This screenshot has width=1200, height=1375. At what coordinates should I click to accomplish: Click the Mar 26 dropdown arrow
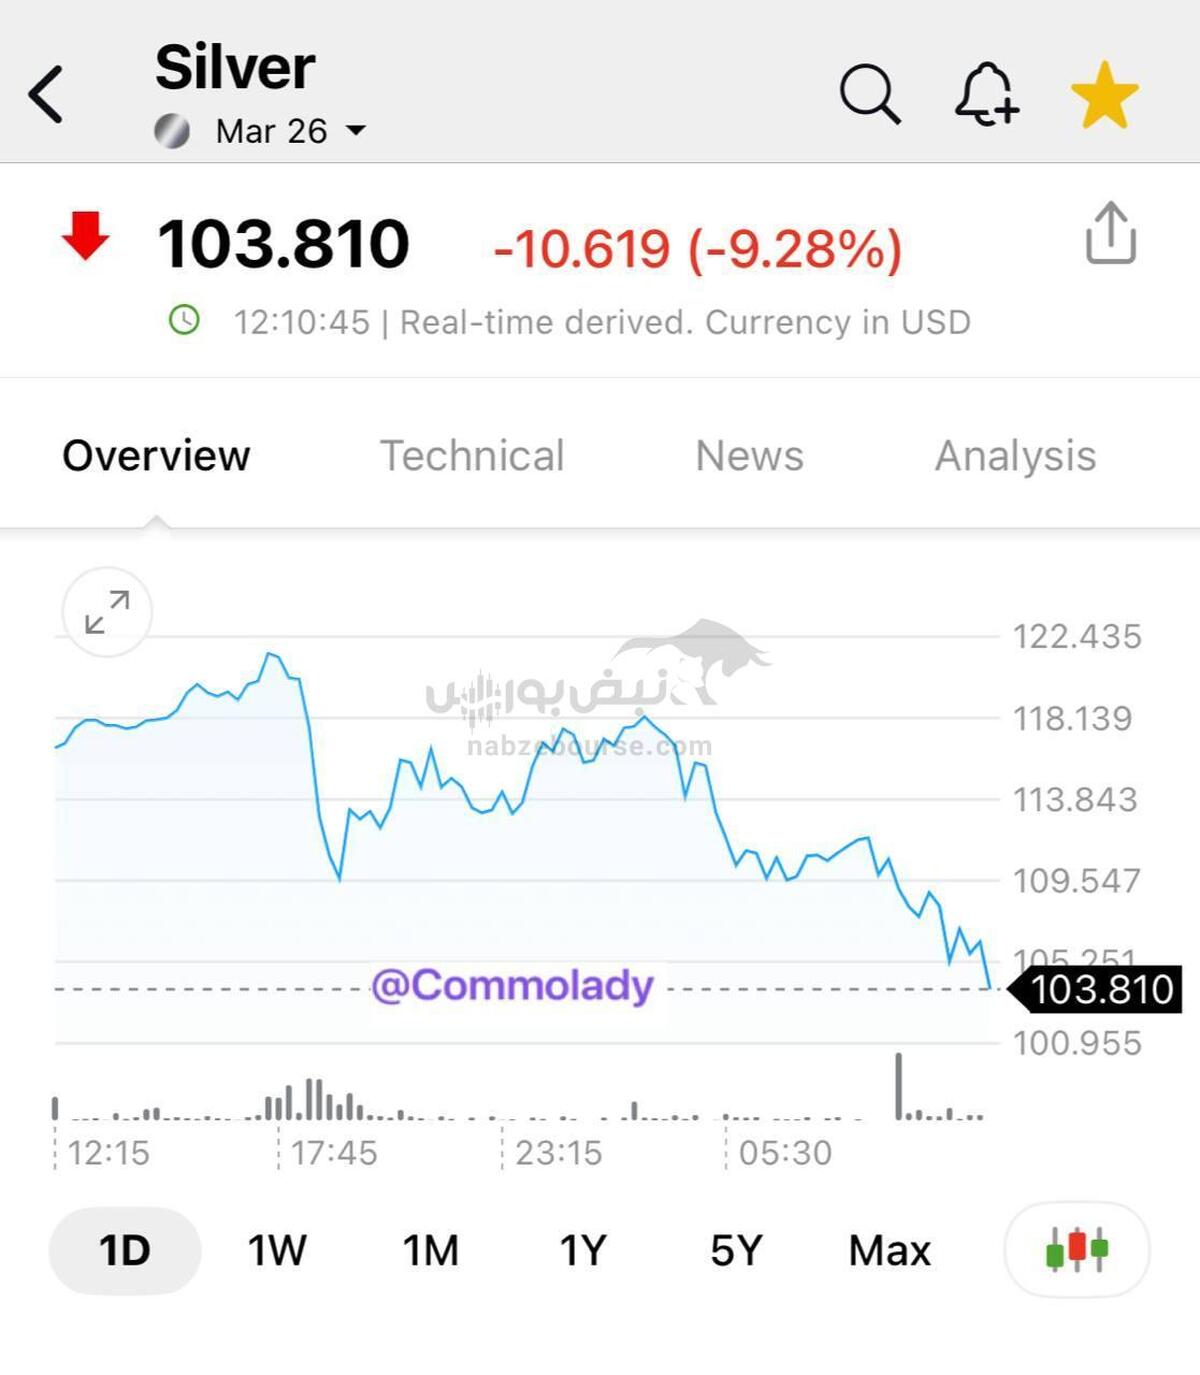pyautogui.click(x=356, y=131)
